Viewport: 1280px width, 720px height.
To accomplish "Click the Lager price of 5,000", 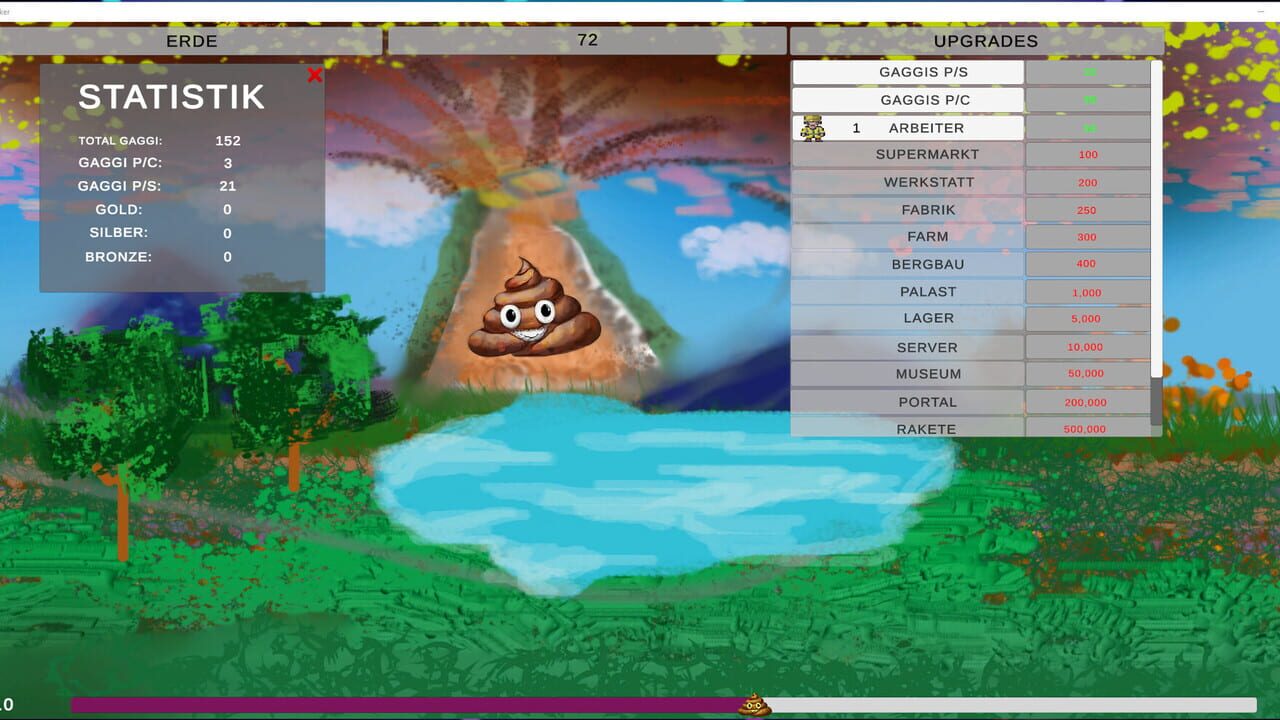I will (x=1088, y=318).
